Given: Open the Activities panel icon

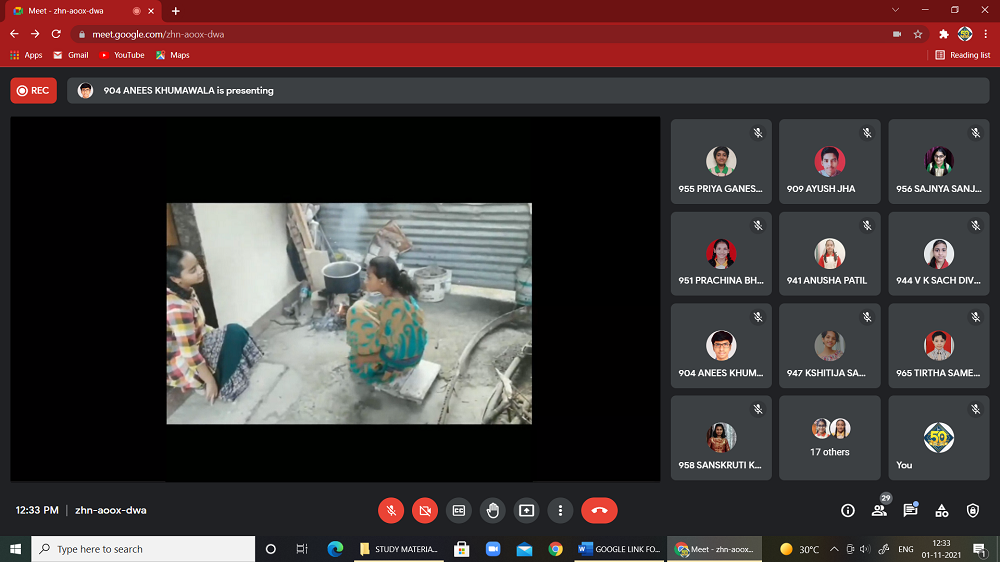Looking at the screenshot, I should click(x=942, y=511).
